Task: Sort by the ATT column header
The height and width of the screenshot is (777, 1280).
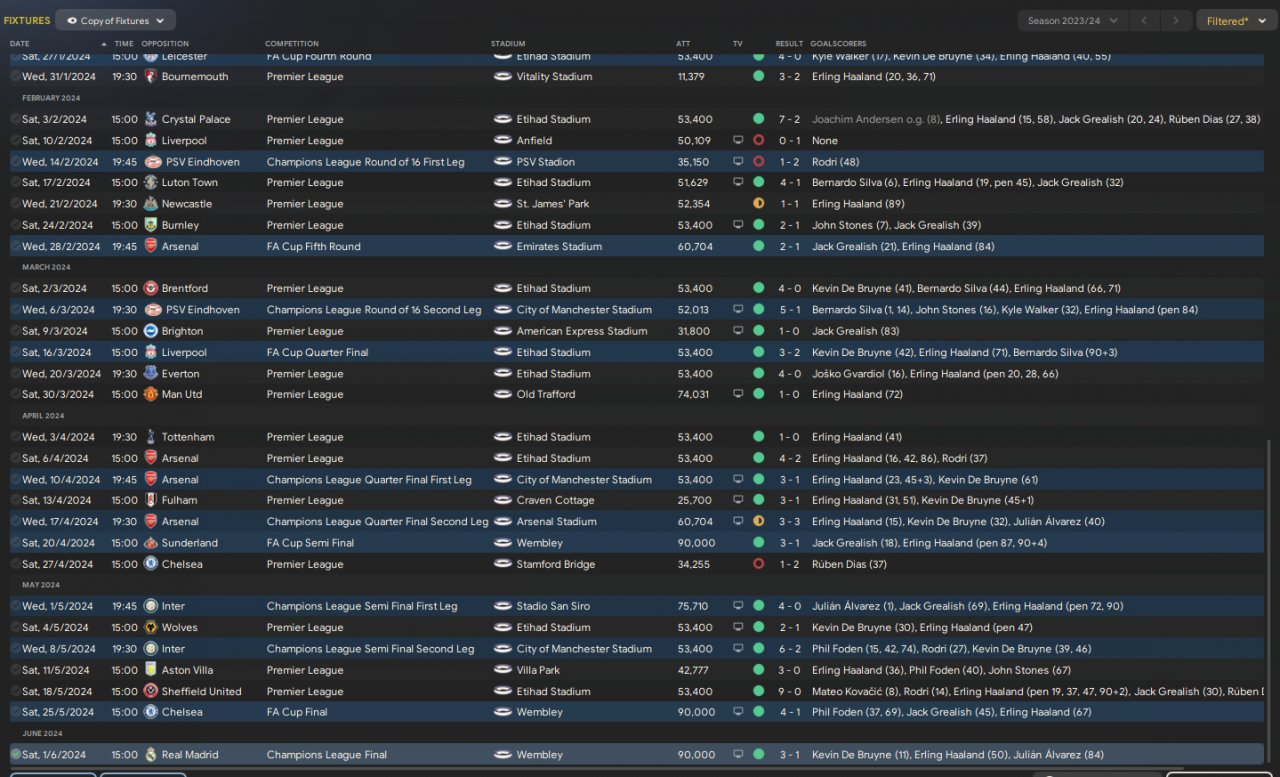Action: 683,44
